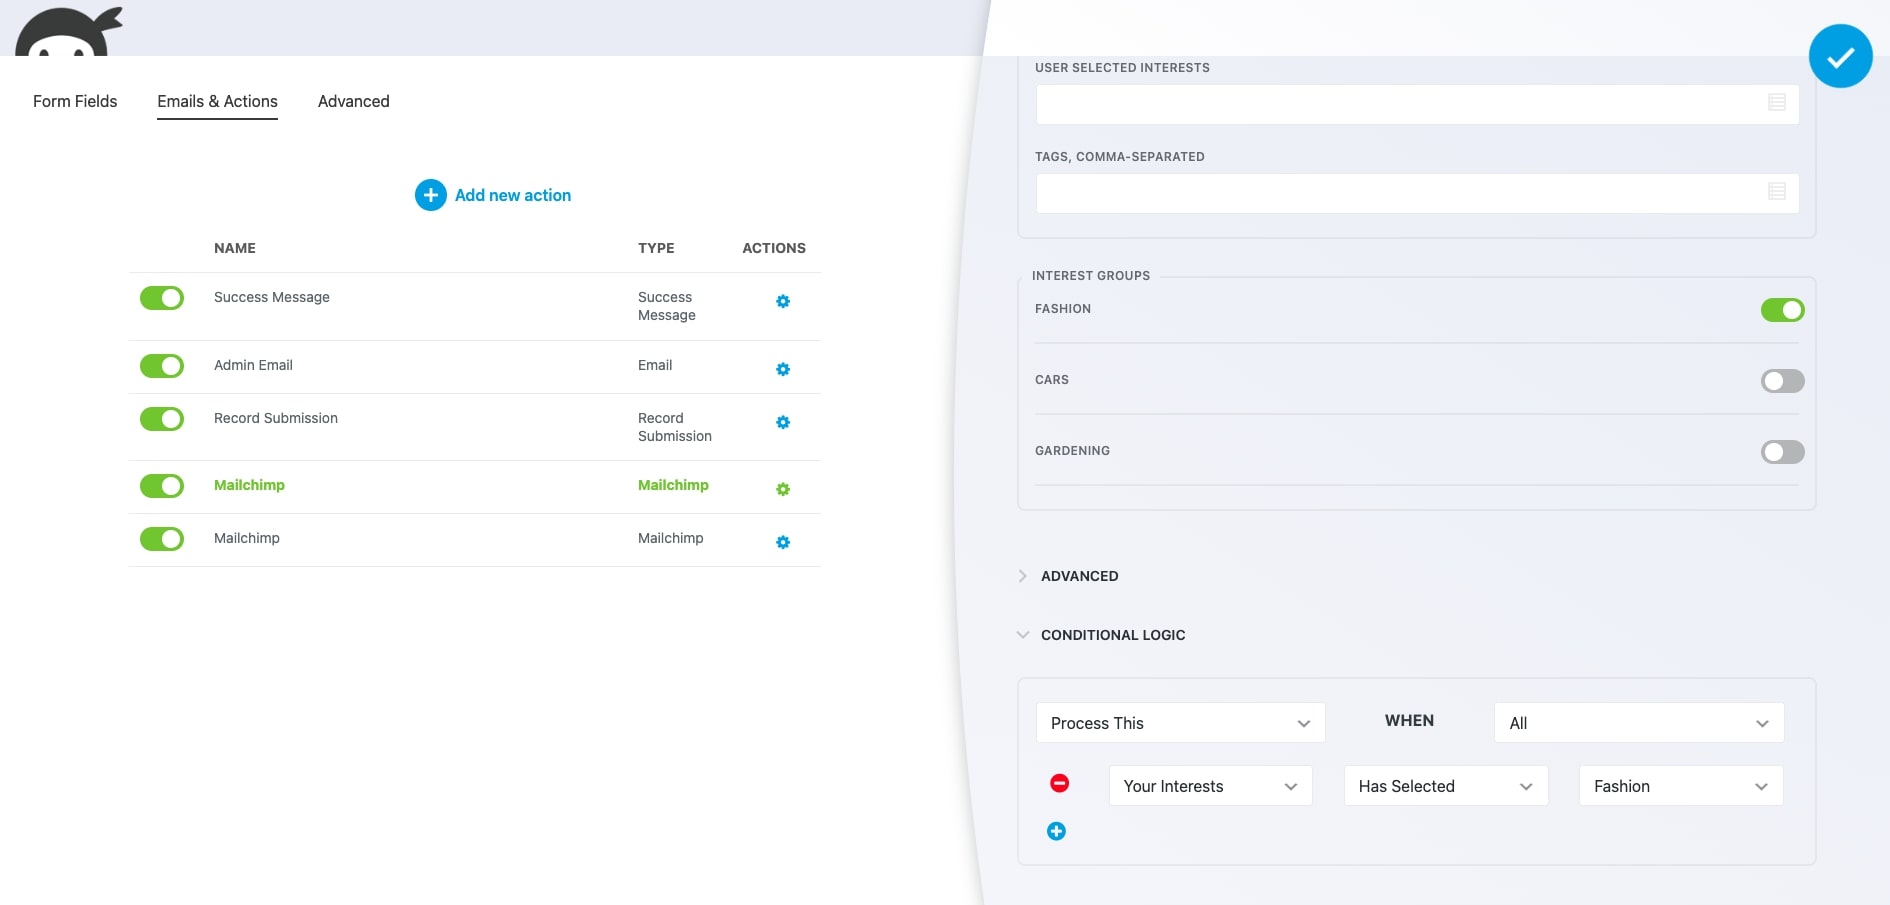Viewport: 1890px width, 905px height.
Task: Open merge tags icon in Tags field
Action: (1777, 191)
